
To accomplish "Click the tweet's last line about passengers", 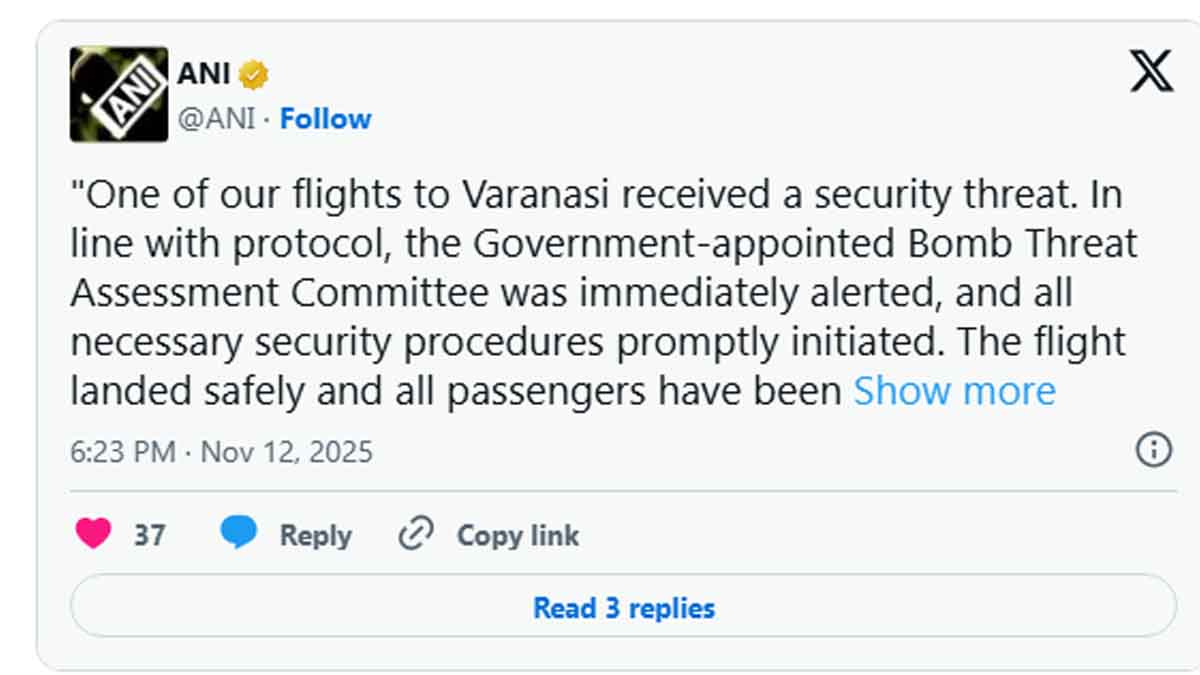I will pyautogui.click(x=455, y=390).
